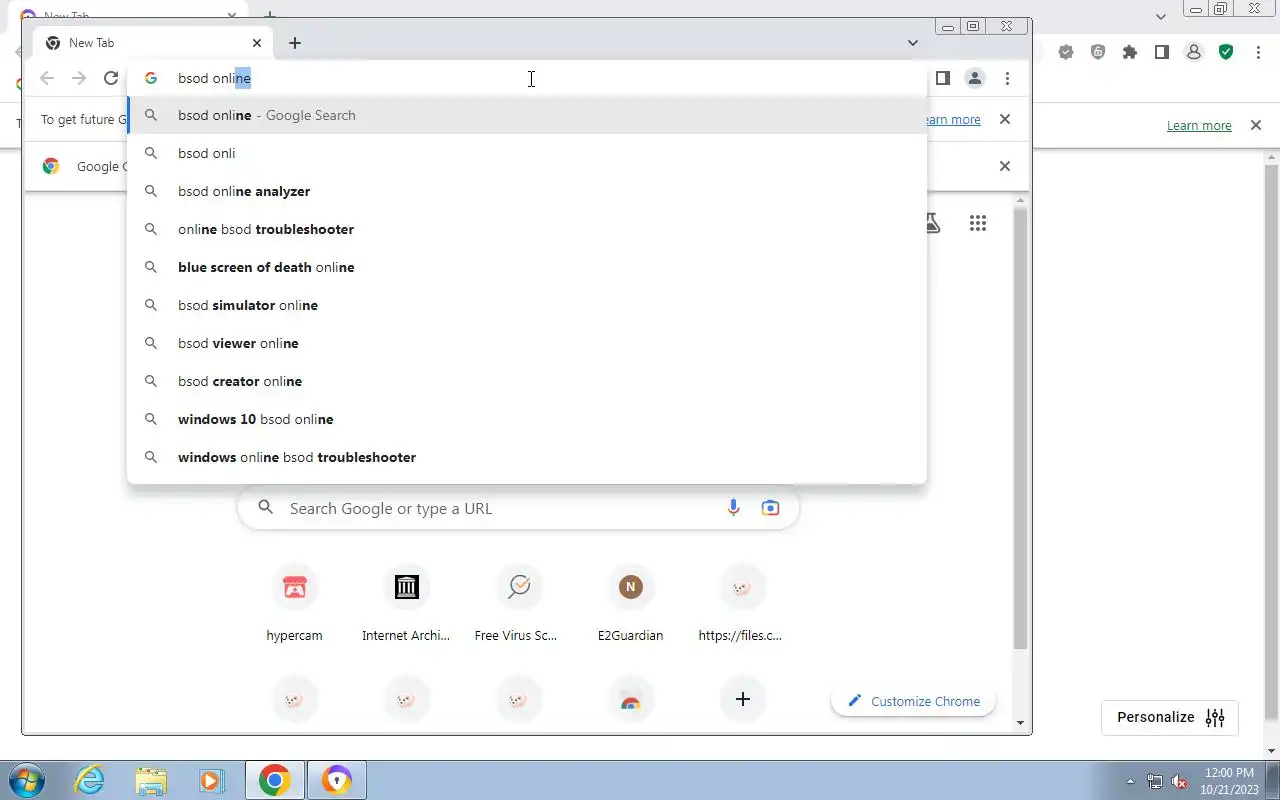The width and height of the screenshot is (1280, 800).
Task: Show hidden tray icons arrow
Action: (1131, 781)
